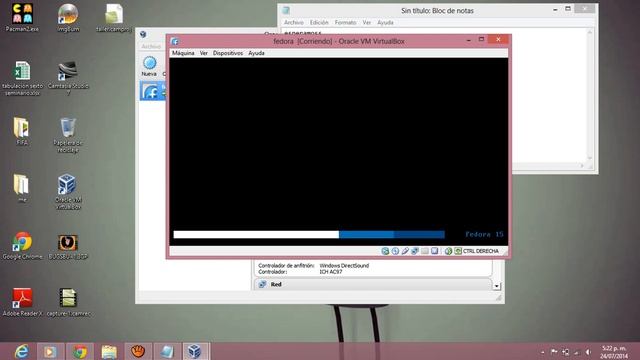Select the ImgBurn desktop icon

pos(68,18)
